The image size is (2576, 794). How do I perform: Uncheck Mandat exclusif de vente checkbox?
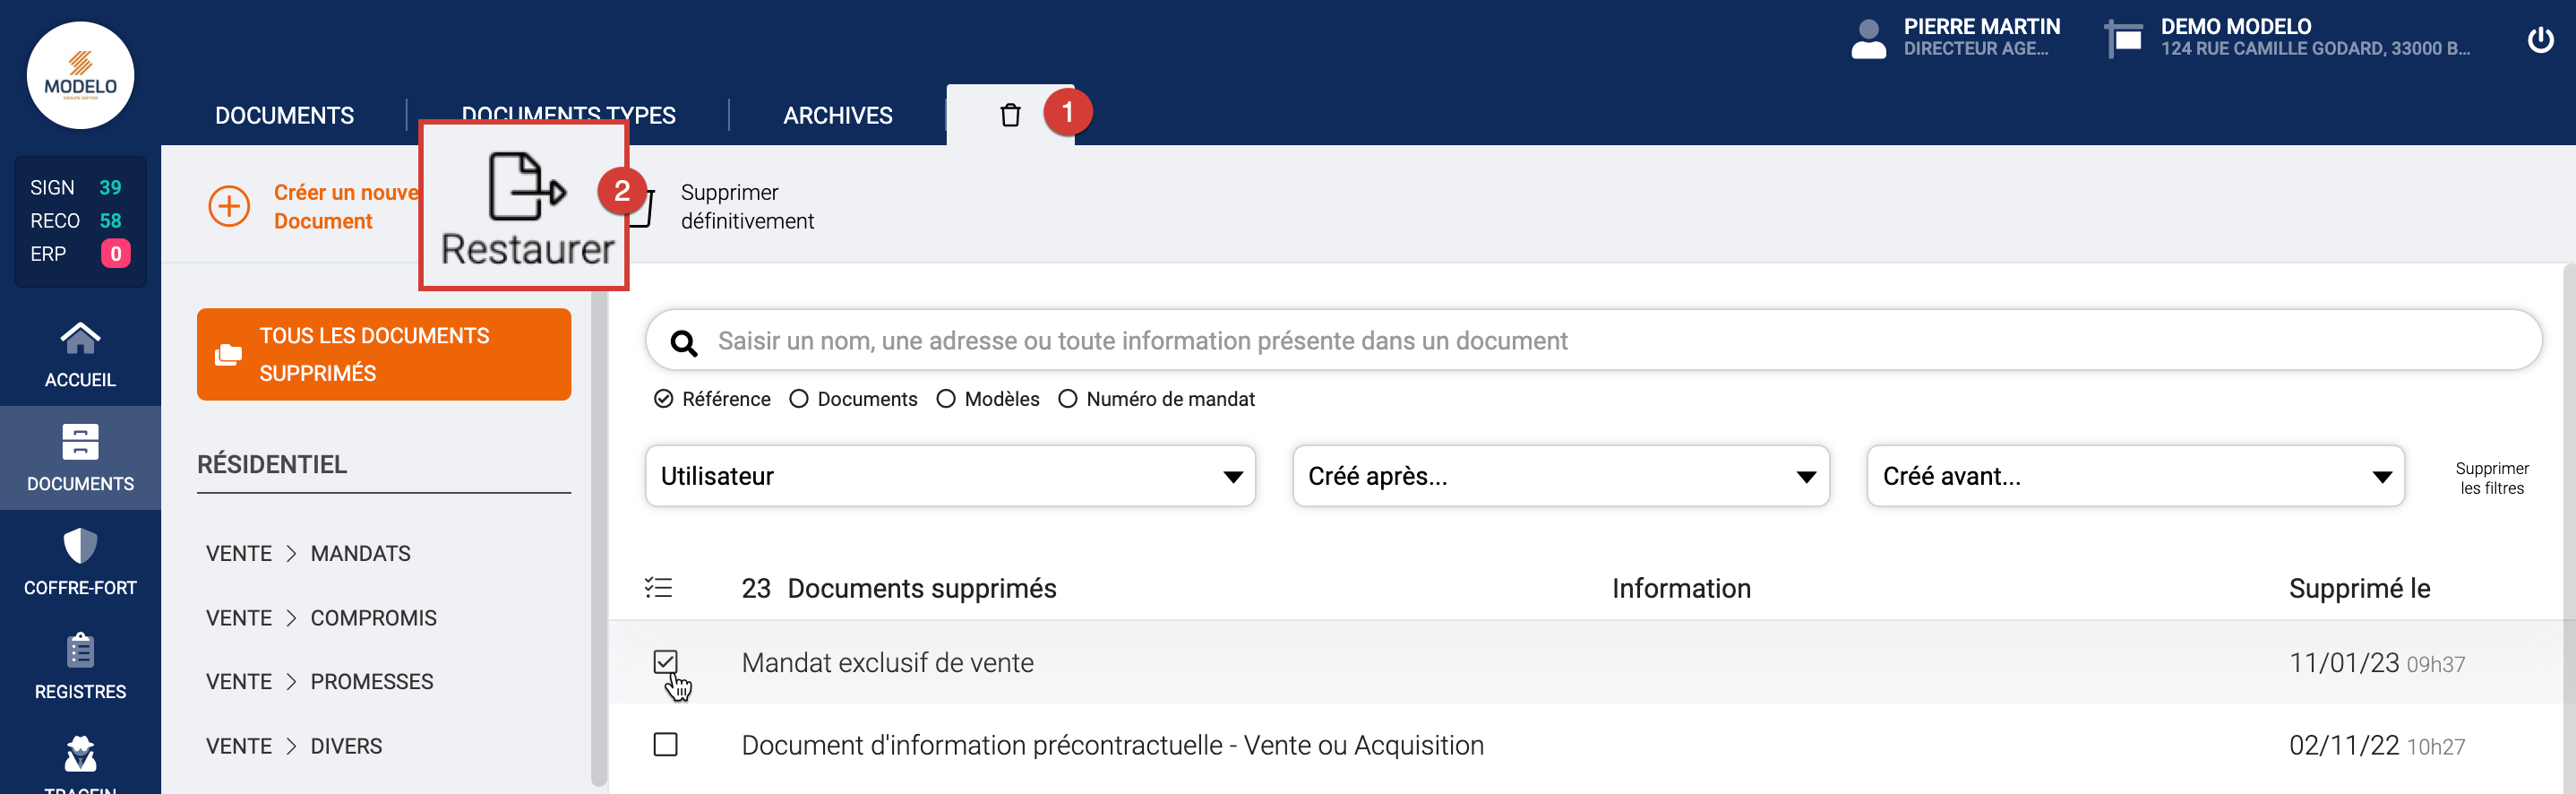665,662
